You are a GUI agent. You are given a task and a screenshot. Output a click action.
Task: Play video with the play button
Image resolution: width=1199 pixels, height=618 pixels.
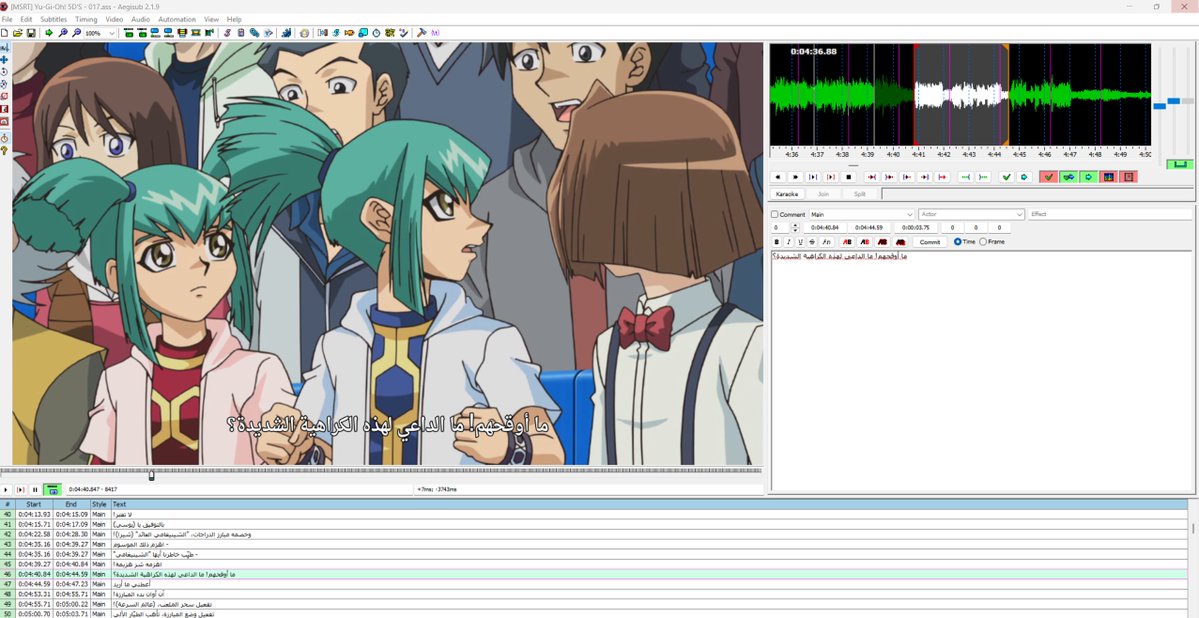pos(6,490)
